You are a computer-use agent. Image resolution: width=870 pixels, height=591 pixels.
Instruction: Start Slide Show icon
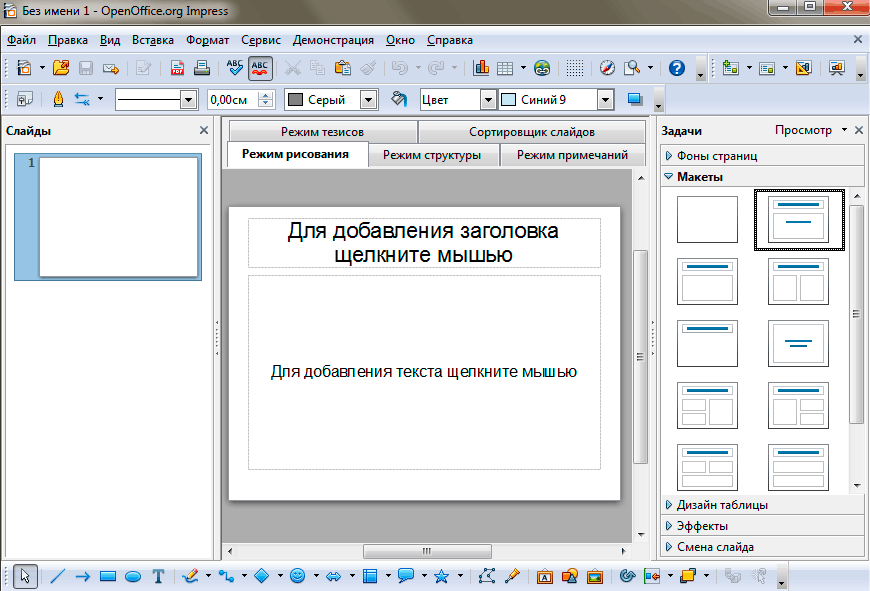tap(837, 68)
